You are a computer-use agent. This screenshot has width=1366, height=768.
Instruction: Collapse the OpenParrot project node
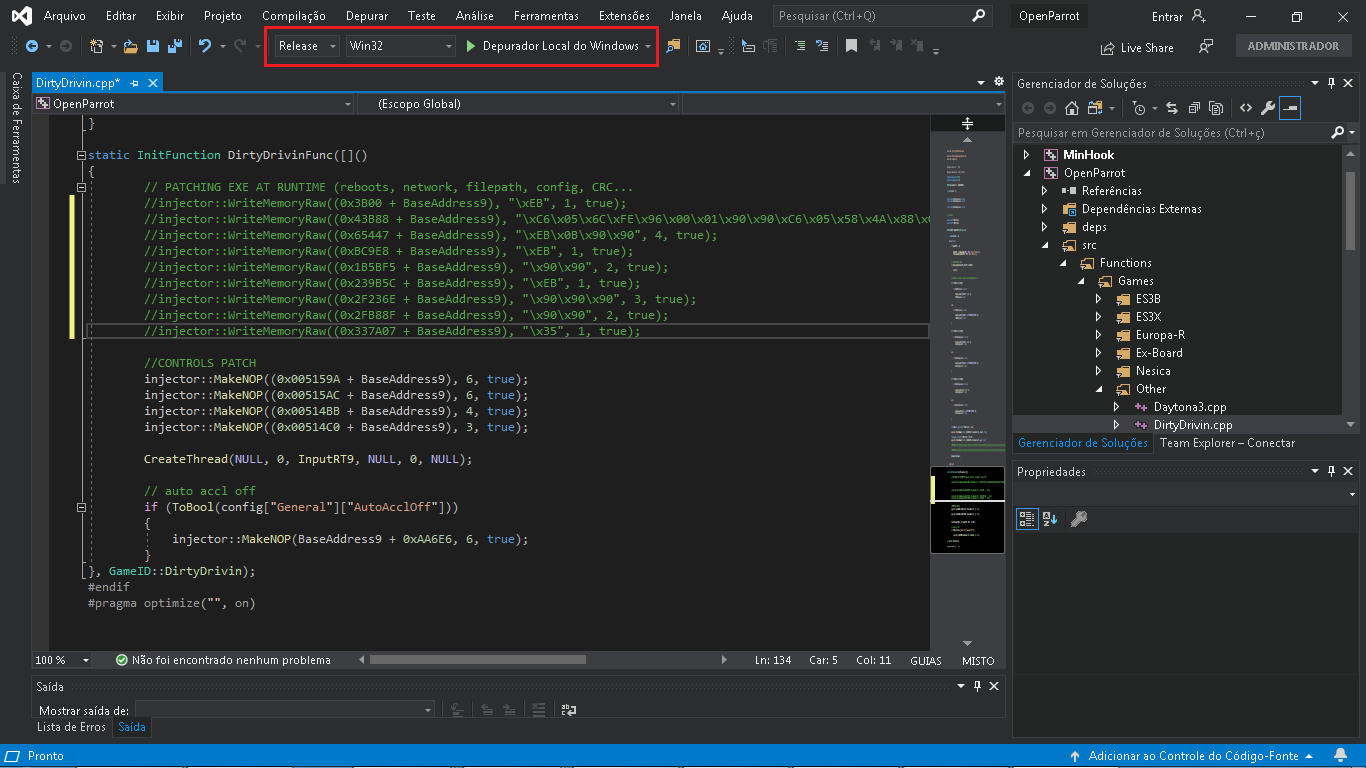(x=1025, y=173)
